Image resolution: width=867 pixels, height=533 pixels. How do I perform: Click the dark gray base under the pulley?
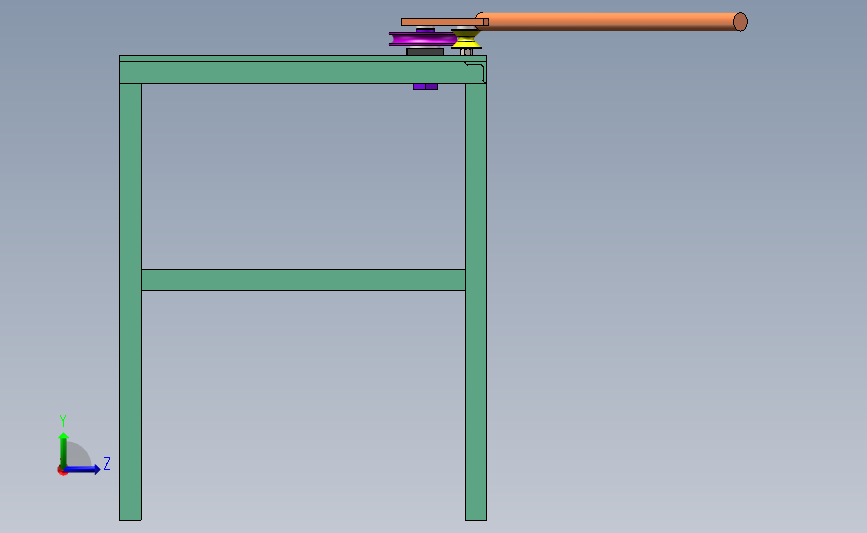pyautogui.click(x=425, y=52)
